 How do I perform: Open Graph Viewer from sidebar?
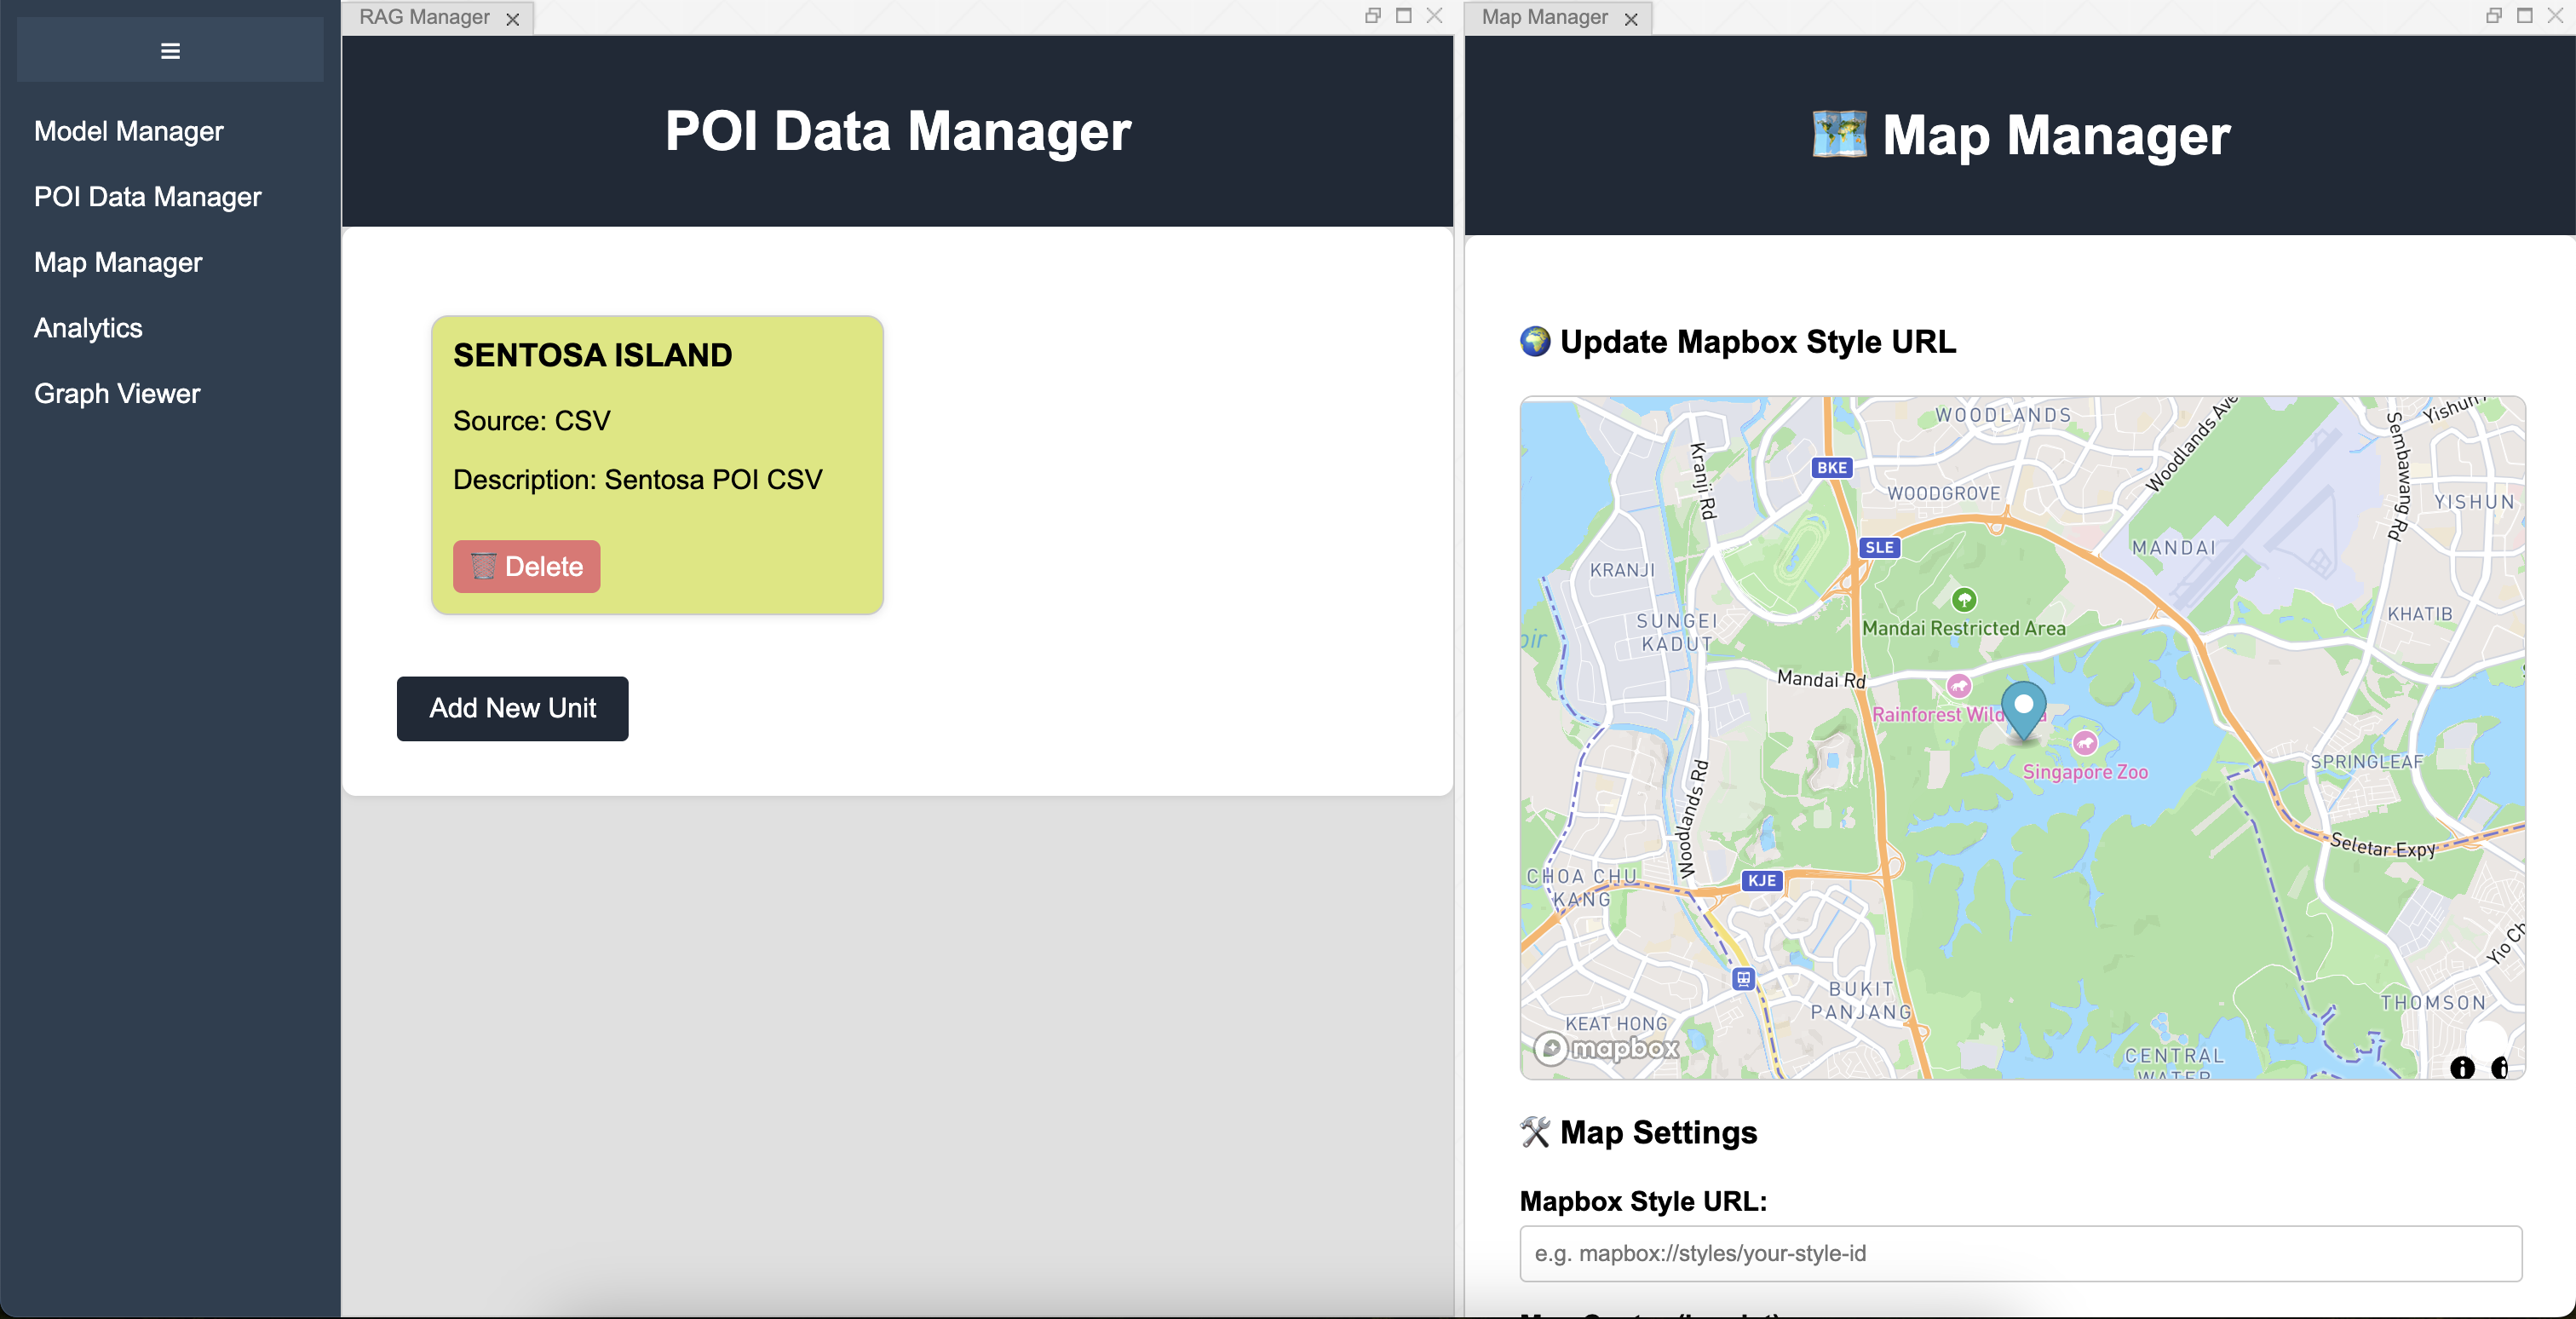pos(117,393)
